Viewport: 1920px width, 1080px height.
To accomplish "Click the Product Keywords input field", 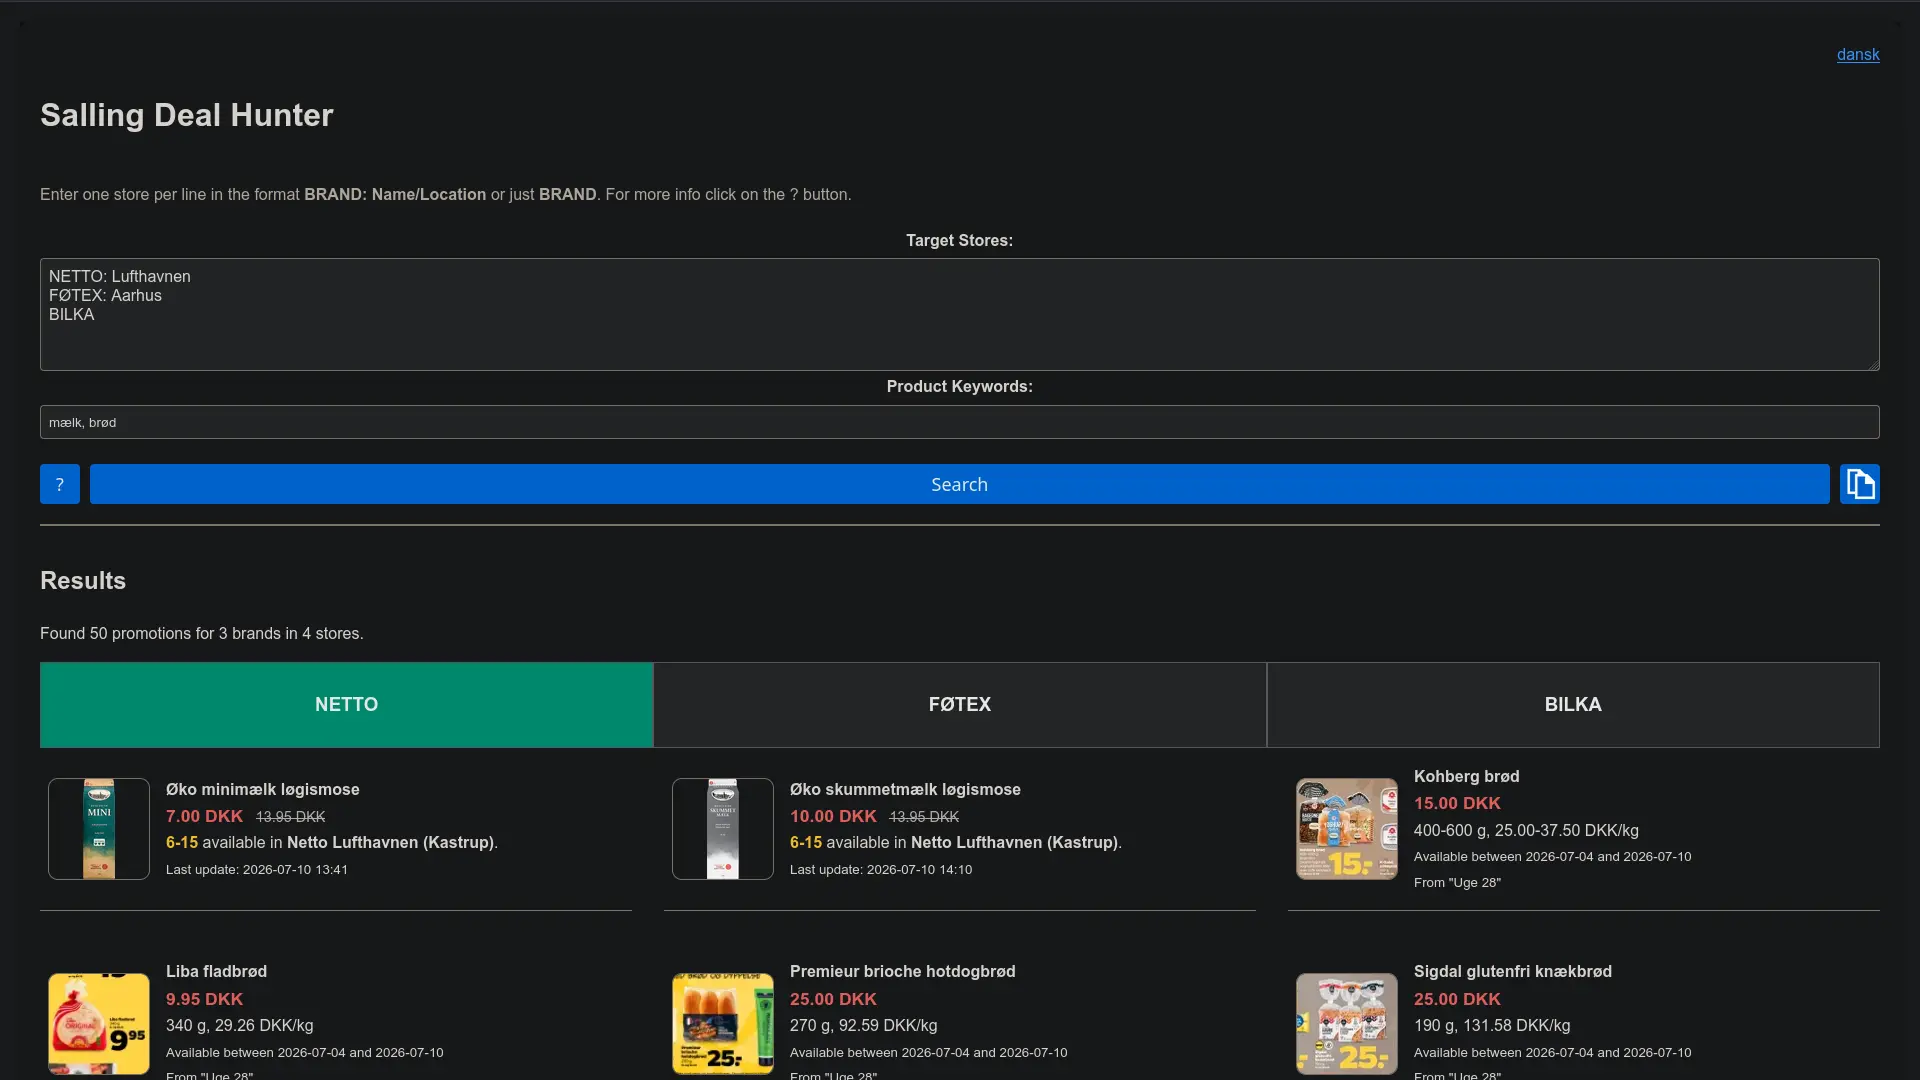I will pos(960,422).
